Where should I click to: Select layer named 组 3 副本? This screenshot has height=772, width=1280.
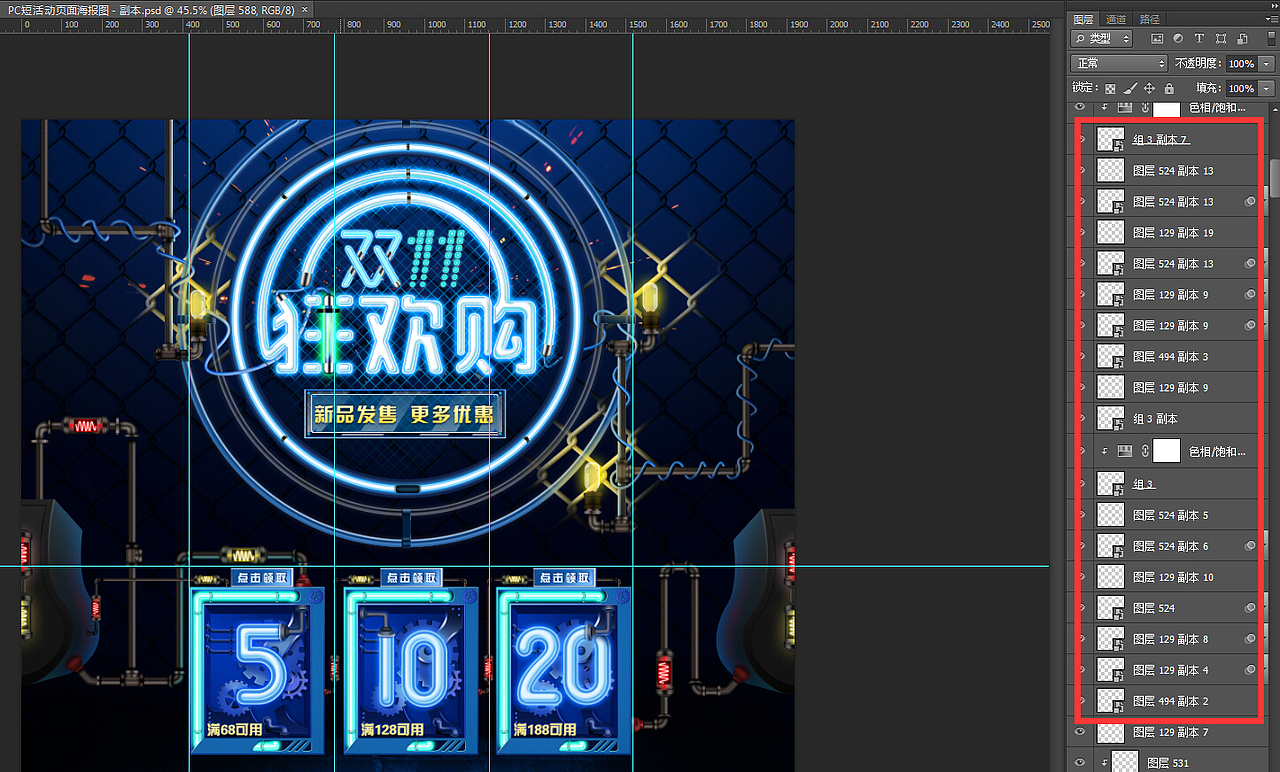pyautogui.click(x=1155, y=419)
